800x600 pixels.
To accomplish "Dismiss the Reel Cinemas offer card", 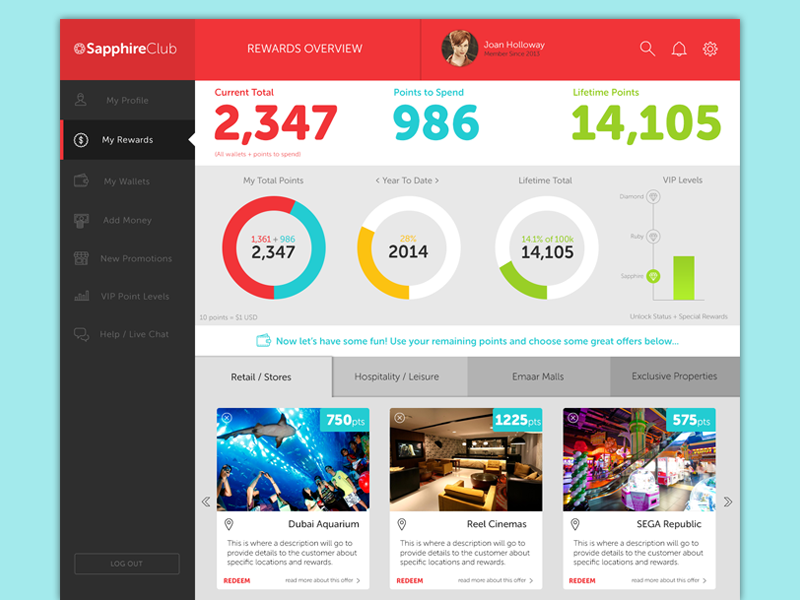I will tap(400, 418).
